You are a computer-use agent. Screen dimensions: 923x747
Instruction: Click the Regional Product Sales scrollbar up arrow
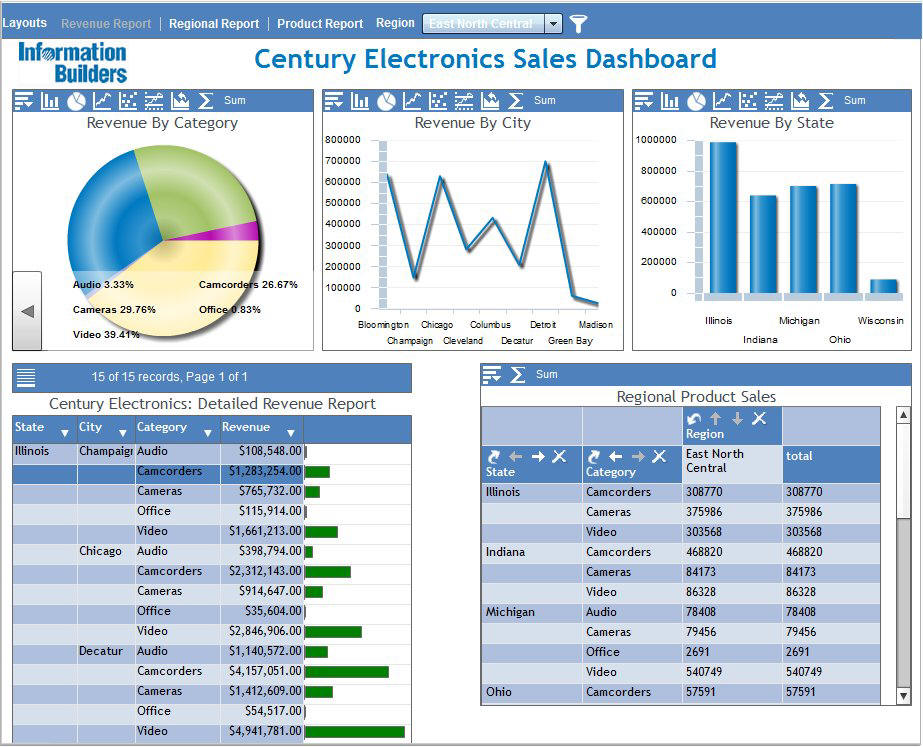[904, 415]
